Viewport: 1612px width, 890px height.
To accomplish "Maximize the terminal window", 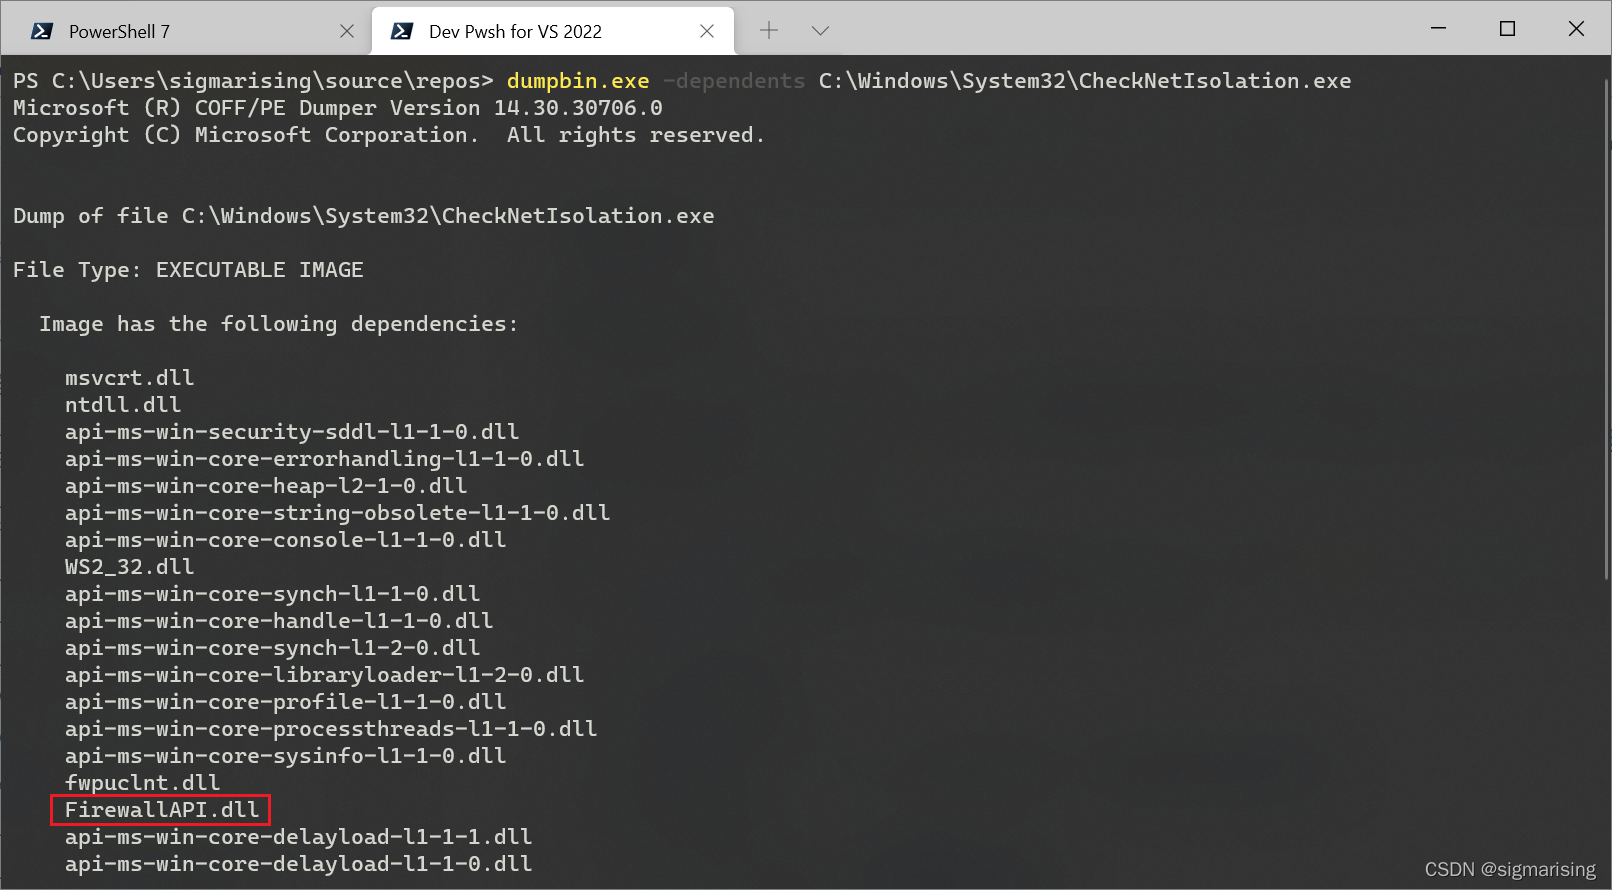I will tap(1507, 29).
